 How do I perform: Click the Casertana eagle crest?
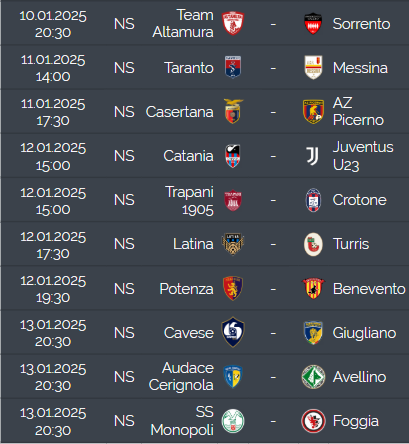[x=233, y=111]
